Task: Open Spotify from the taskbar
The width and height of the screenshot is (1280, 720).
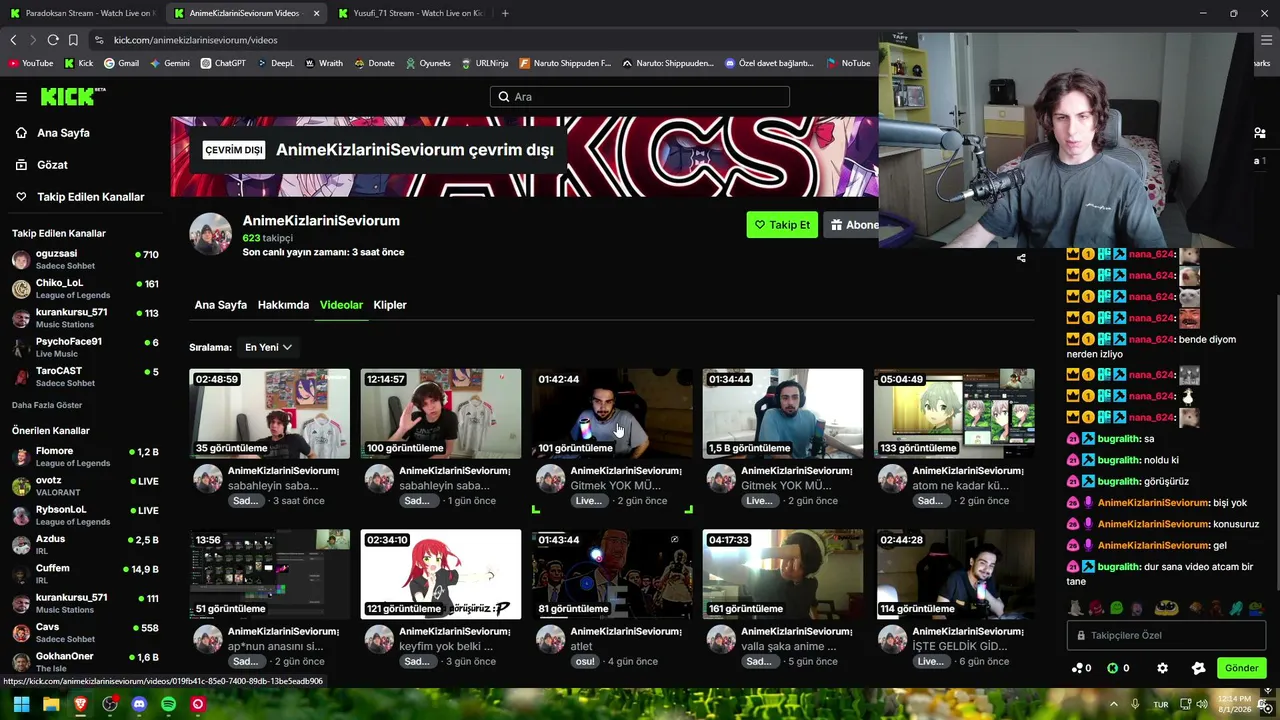Action: 168,704
